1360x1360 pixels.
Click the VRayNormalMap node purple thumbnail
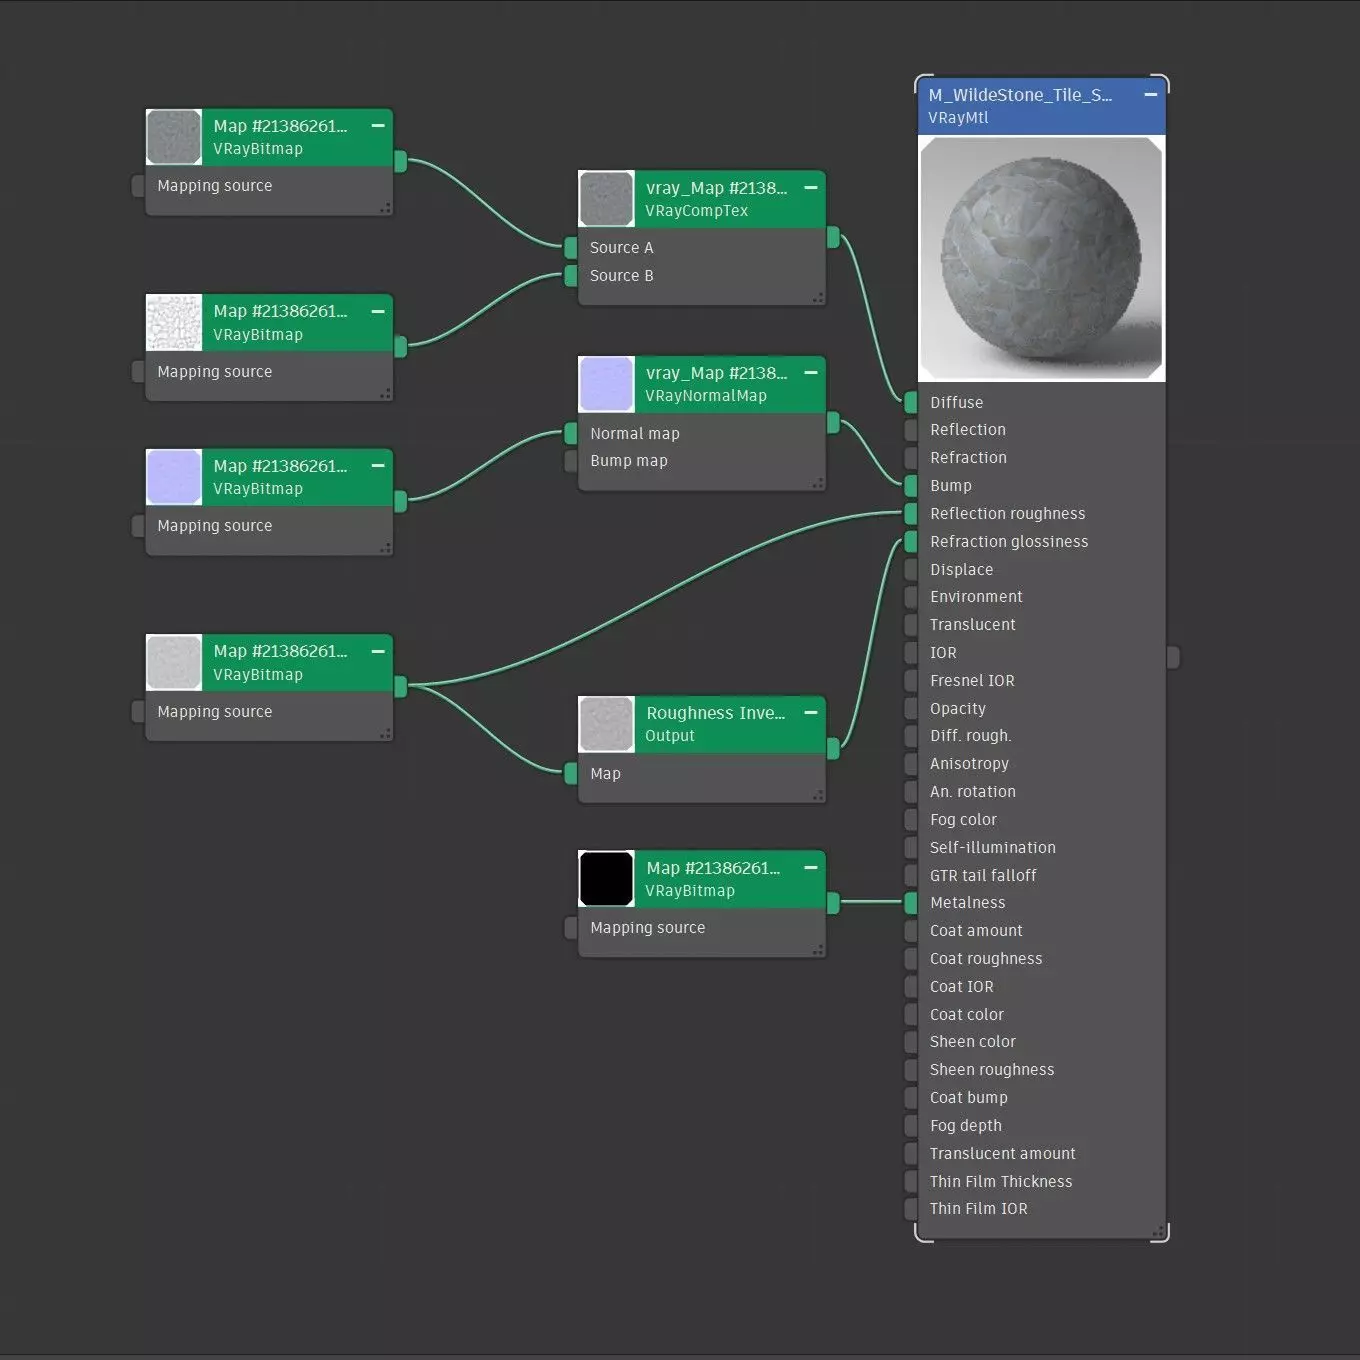coord(606,384)
